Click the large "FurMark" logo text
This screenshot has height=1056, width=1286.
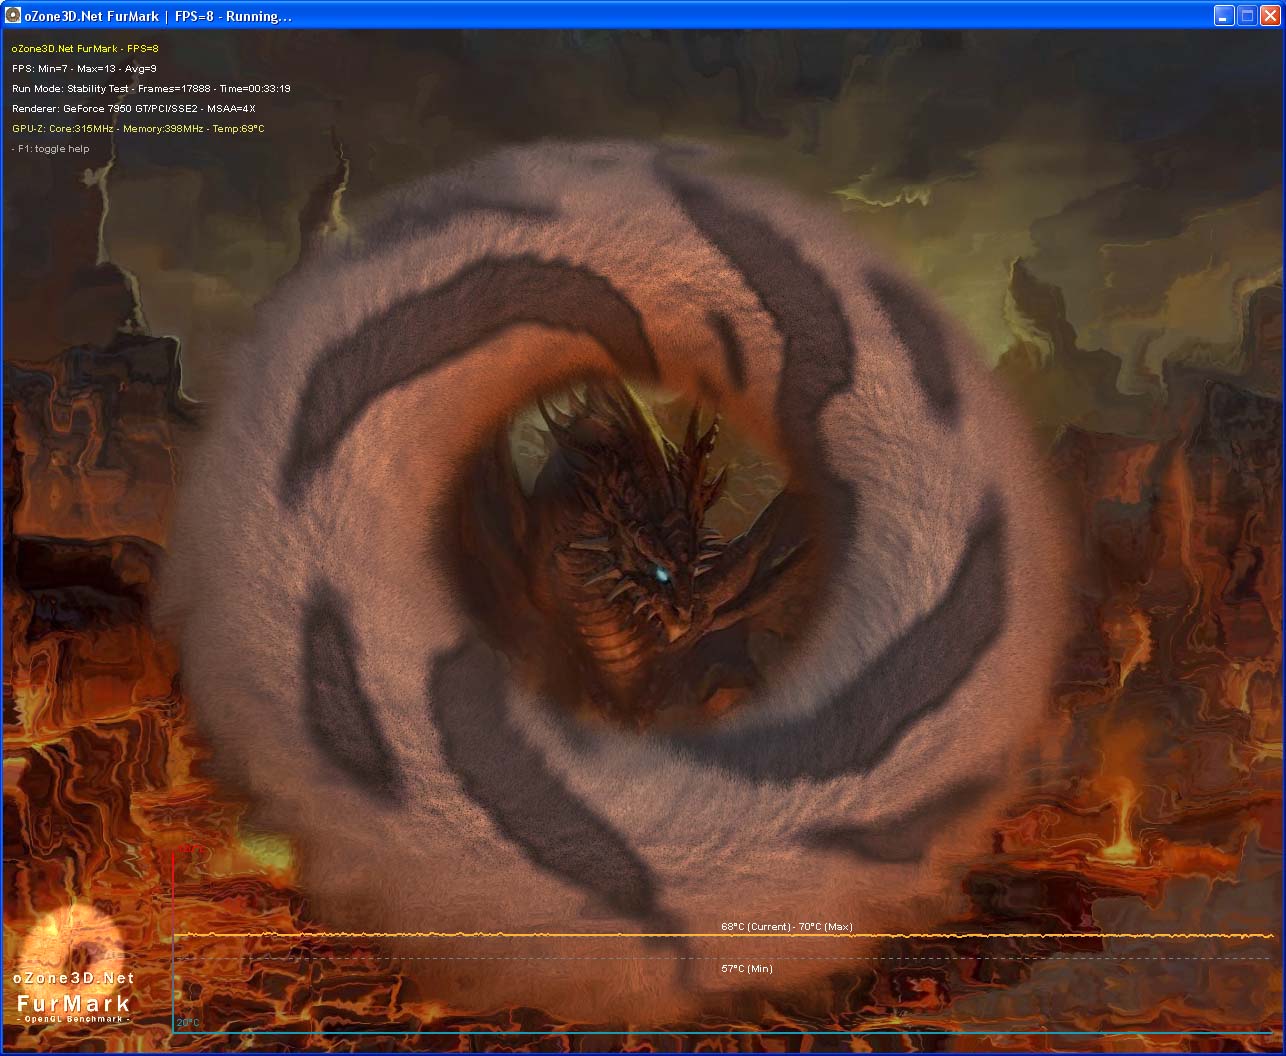coord(74,1003)
